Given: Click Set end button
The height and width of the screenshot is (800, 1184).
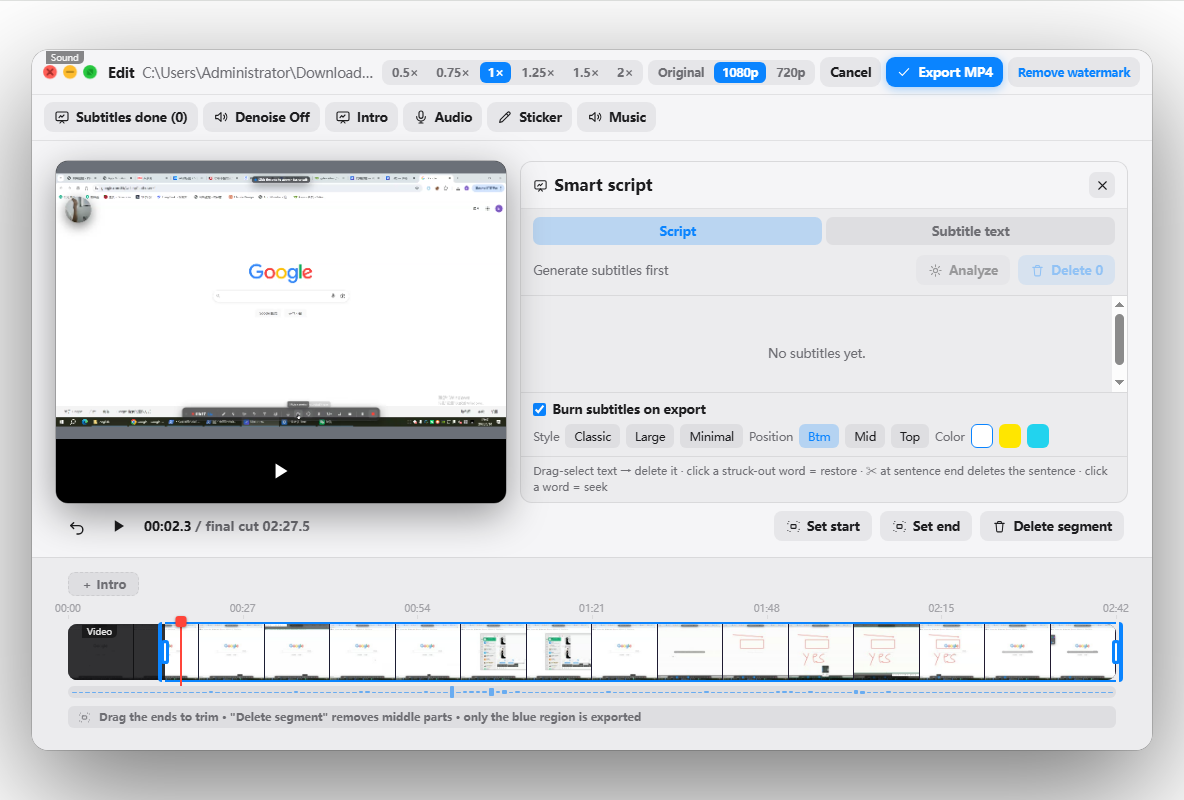Looking at the screenshot, I should click(x=926, y=527).
